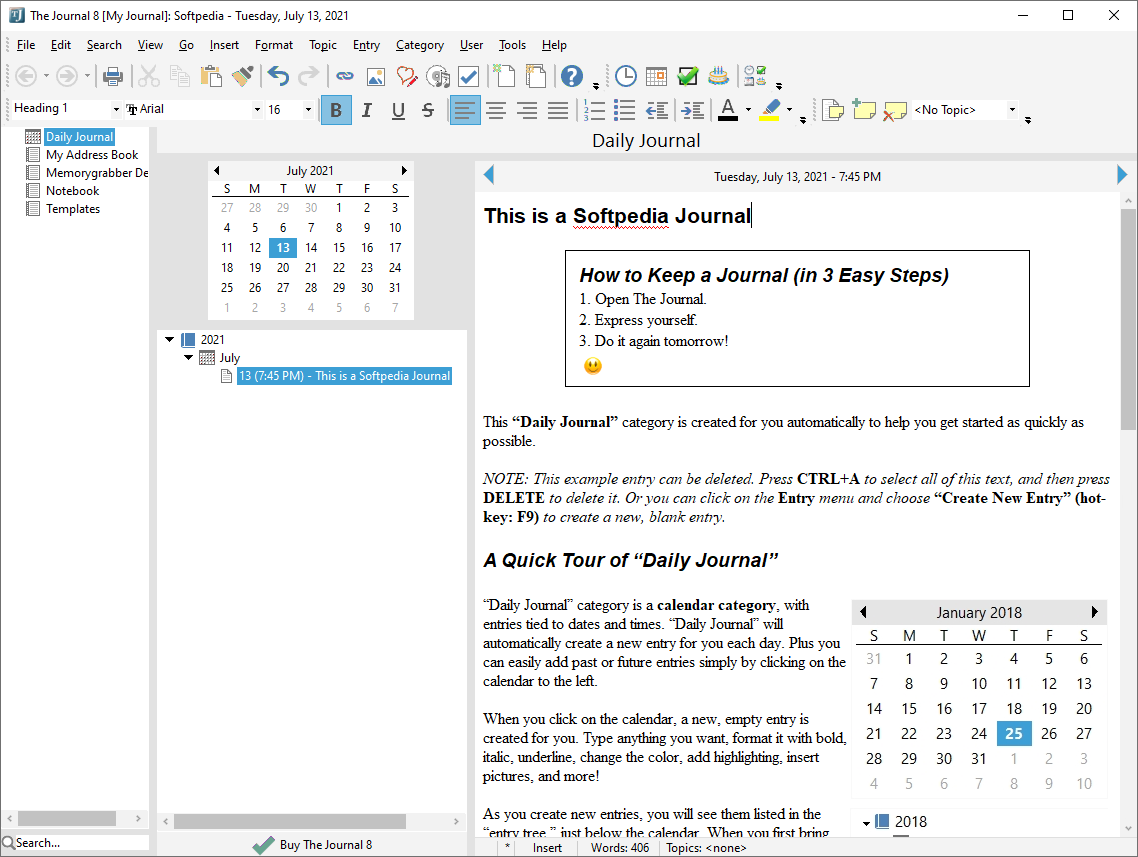Apply a bulleted list
The width and height of the screenshot is (1138, 857).
625,110
